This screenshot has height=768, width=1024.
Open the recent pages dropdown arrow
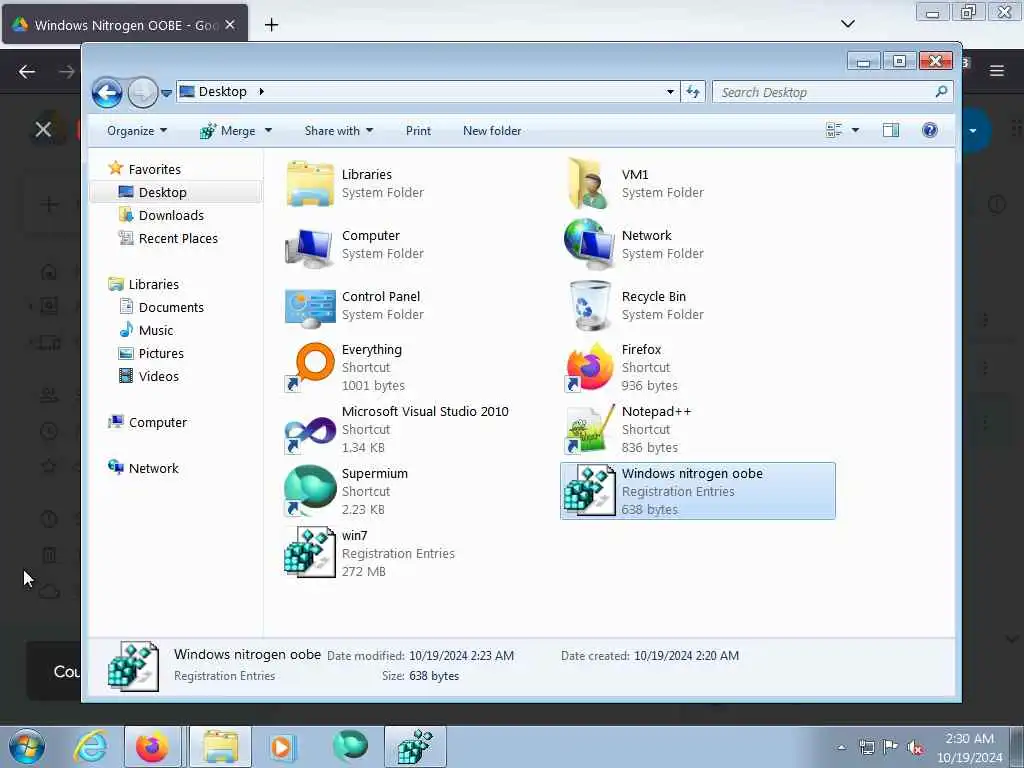[x=167, y=93]
